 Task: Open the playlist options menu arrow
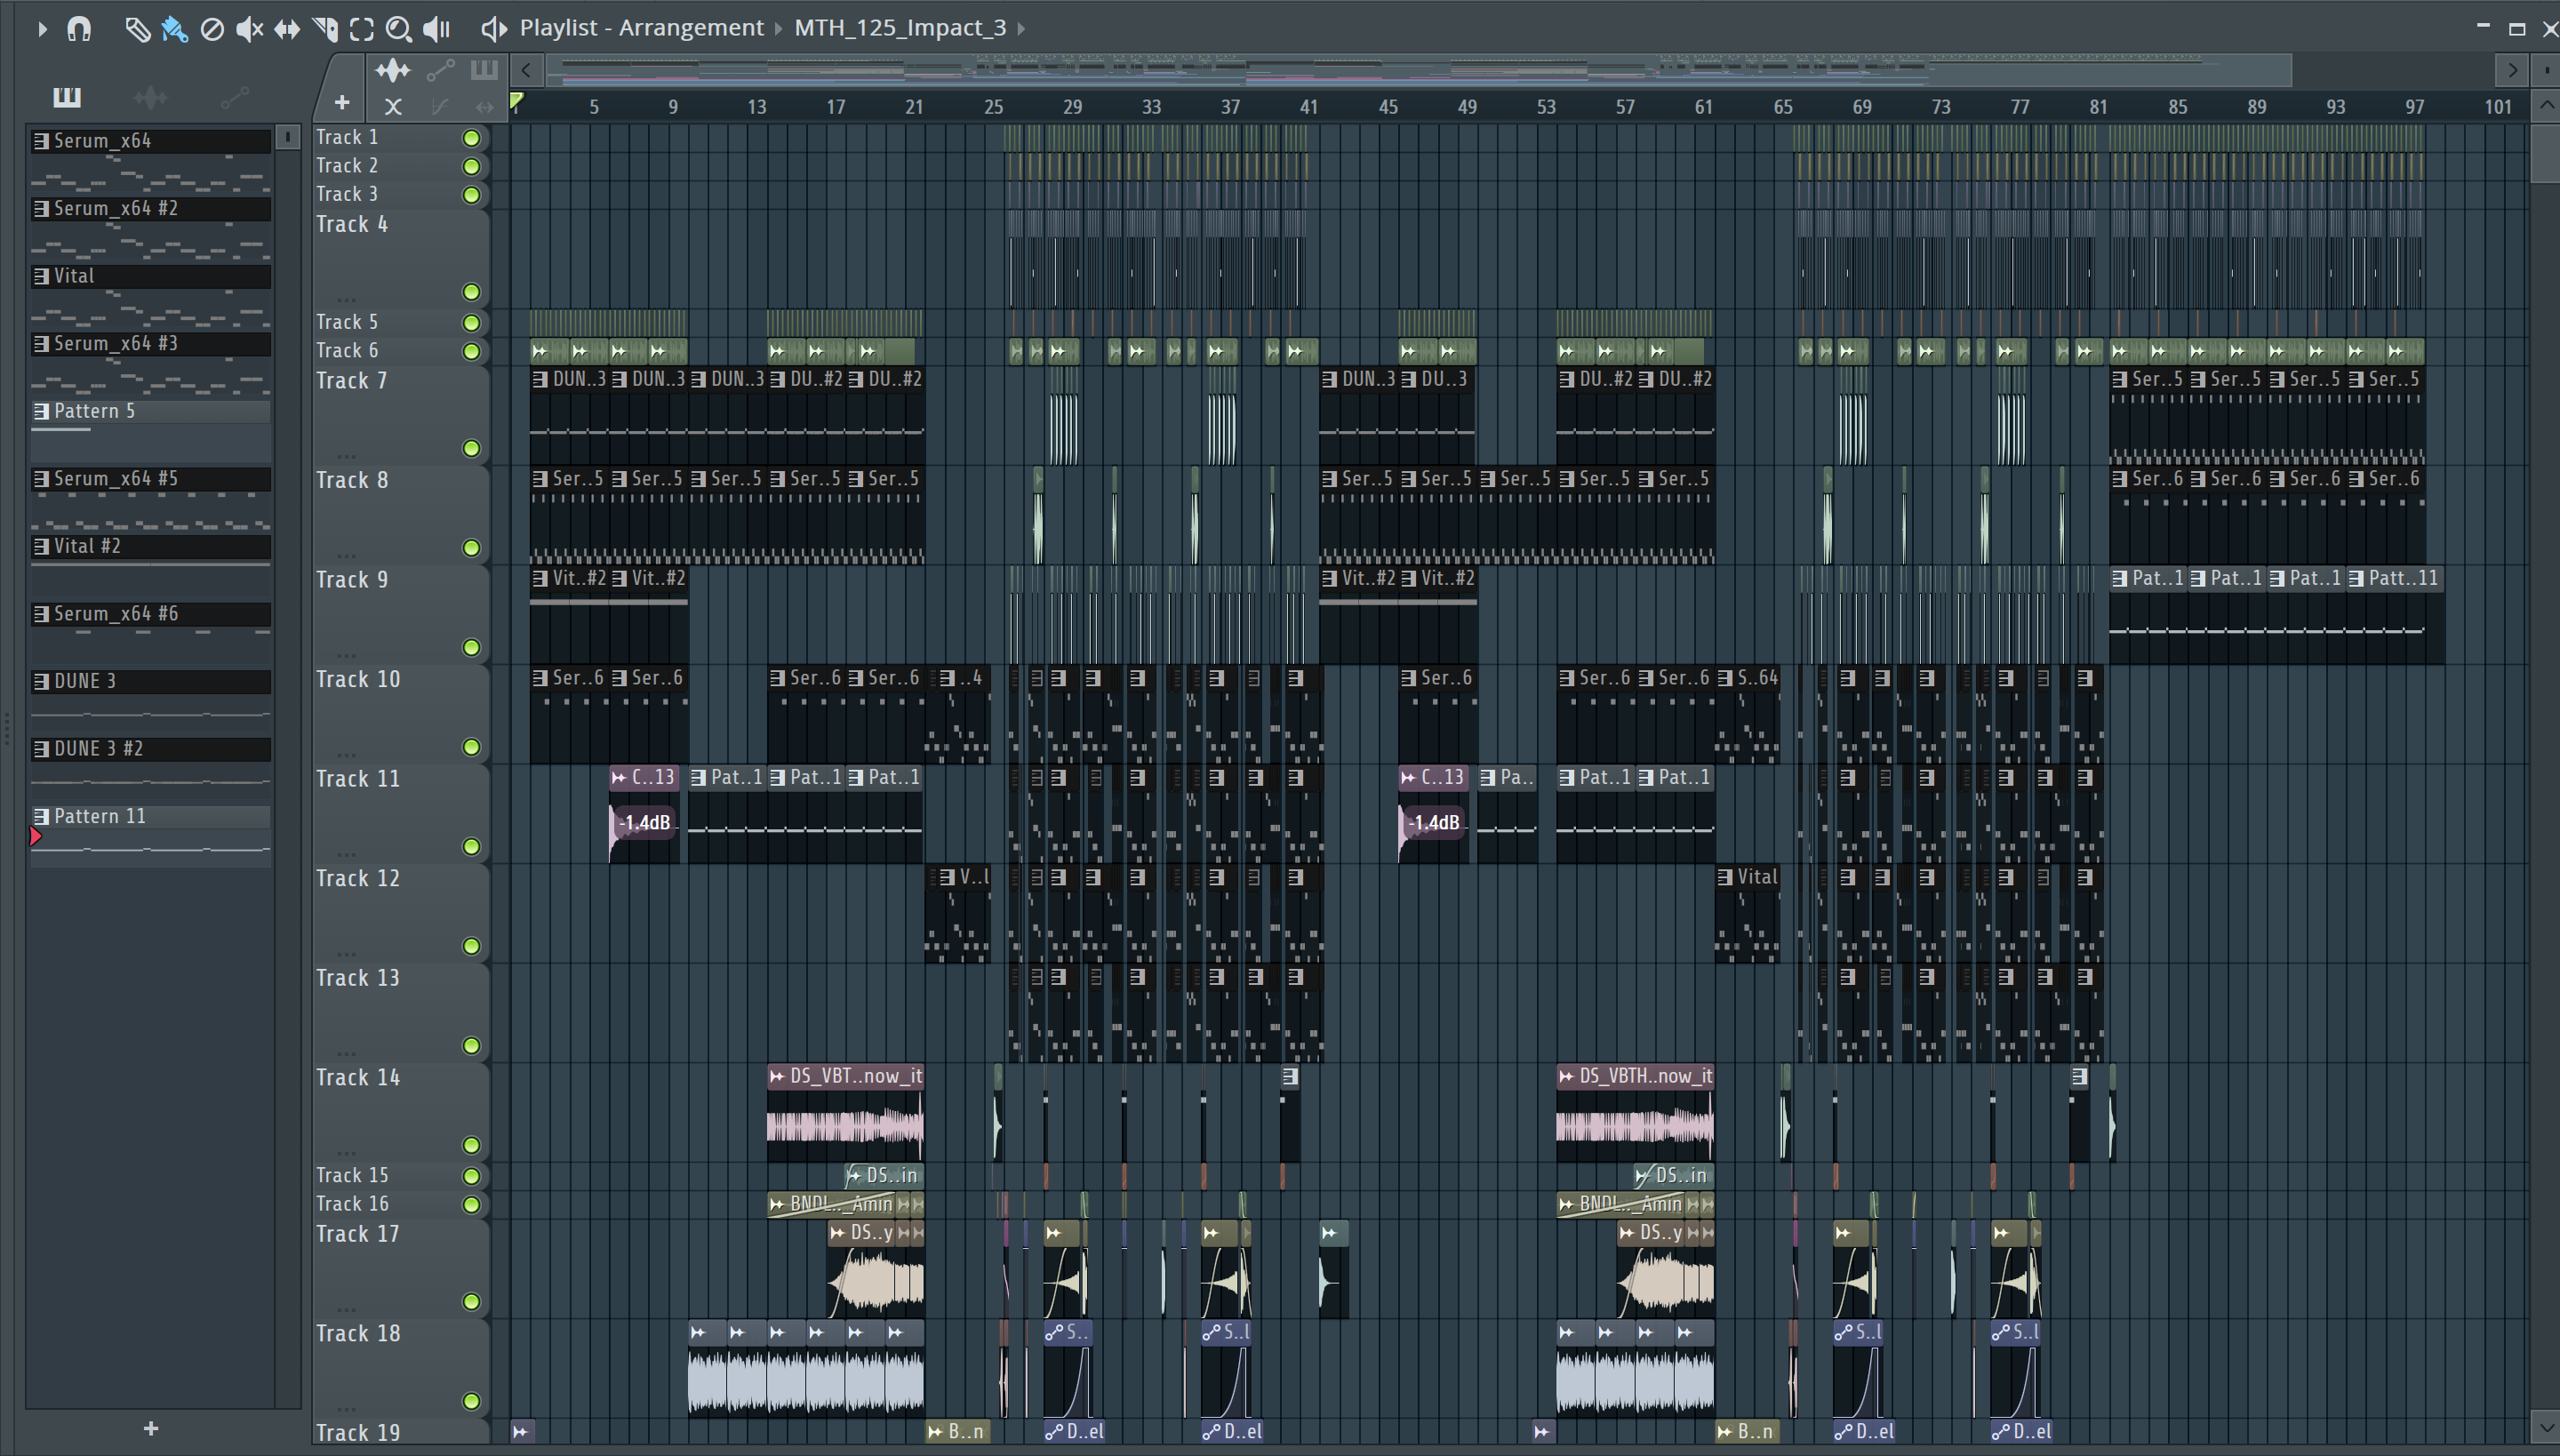[x=41, y=29]
